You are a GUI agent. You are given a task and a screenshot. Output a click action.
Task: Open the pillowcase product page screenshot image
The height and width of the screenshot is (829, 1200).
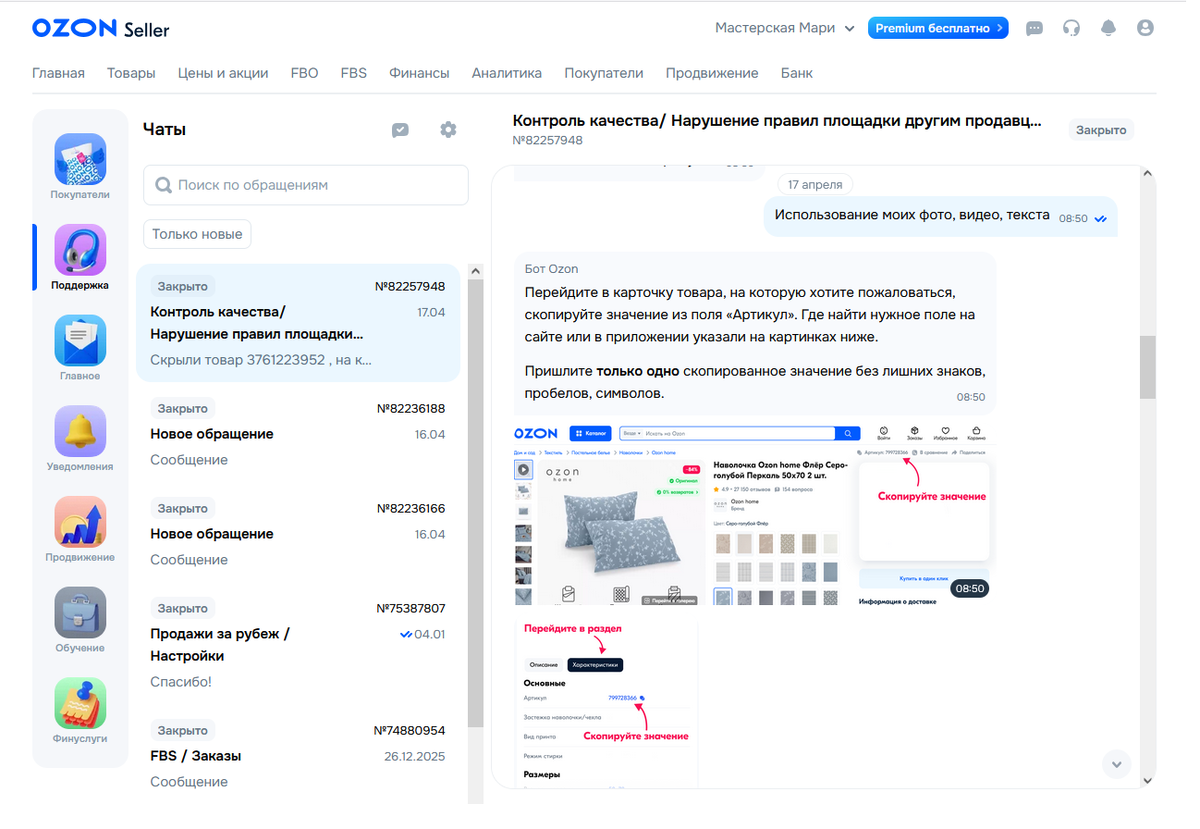point(755,515)
